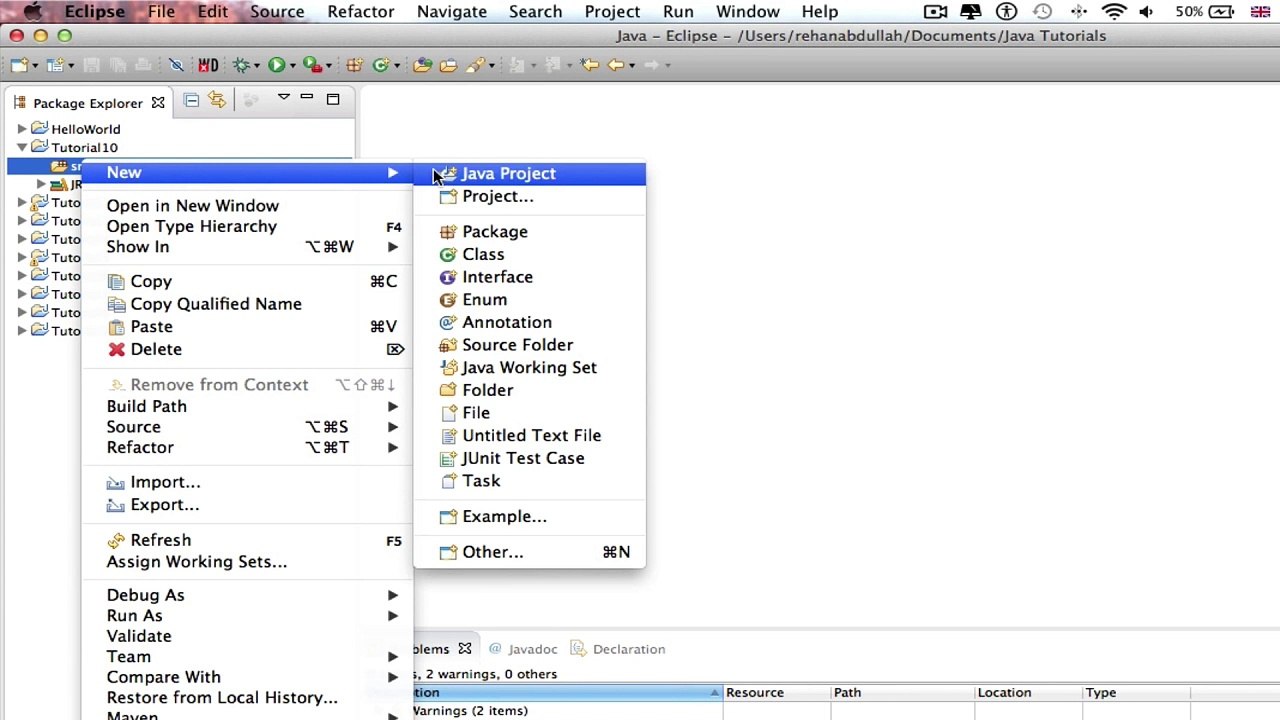The width and height of the screenshot is (1280, 720).
Task: Select Refresh in the context menu
Action: click(160, 540)
